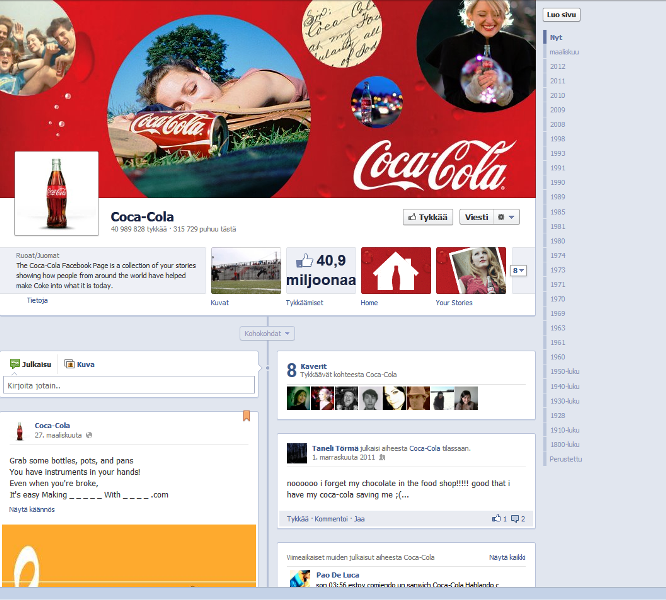Jump to 2012 in the timeline
The height and width of the screenshot is (600, 666).
pyautogui.click(x=558, y=66)
